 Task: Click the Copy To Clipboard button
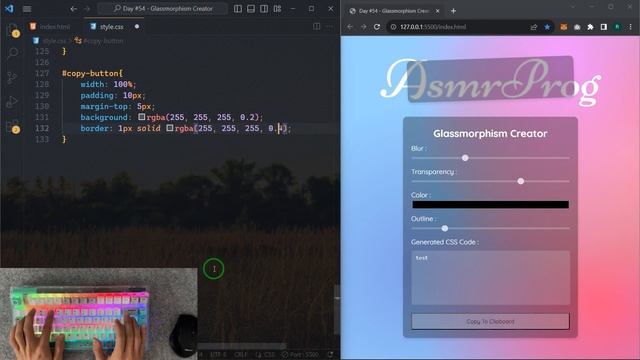pos(490,322)
